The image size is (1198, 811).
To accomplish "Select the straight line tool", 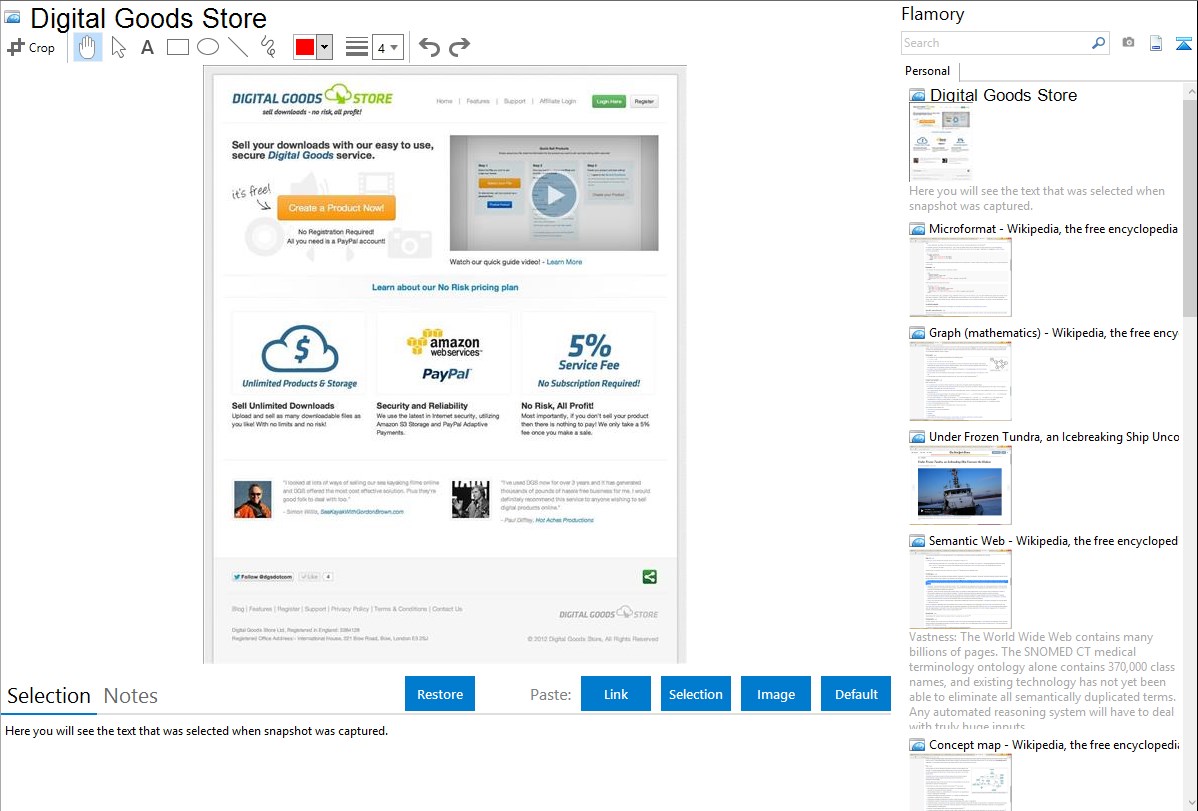I will tap(237, 47).
